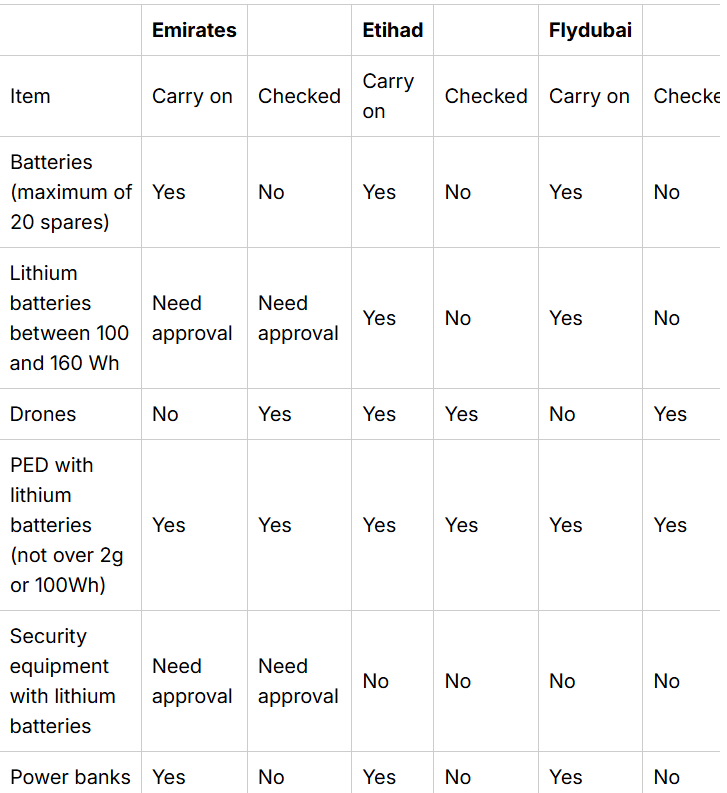Click Emirates carry-on "No" cell in Drones row
The width and height of the screenshot is (727, 793).
165,414
